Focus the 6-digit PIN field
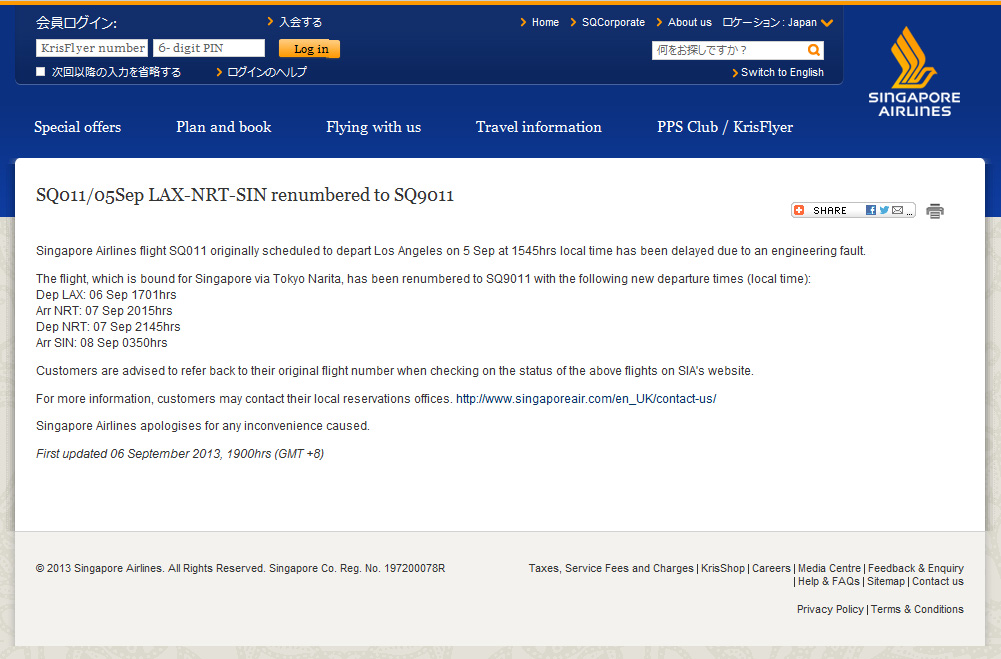 209,48
